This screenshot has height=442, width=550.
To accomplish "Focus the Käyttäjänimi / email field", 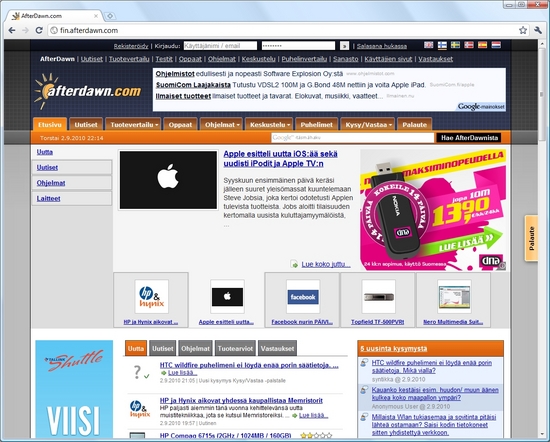I will pos(220,46).
